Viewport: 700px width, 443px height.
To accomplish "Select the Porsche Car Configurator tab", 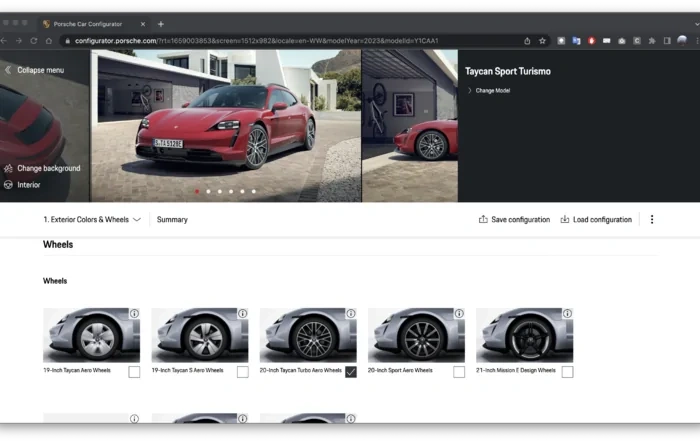I will pos(94,24).
